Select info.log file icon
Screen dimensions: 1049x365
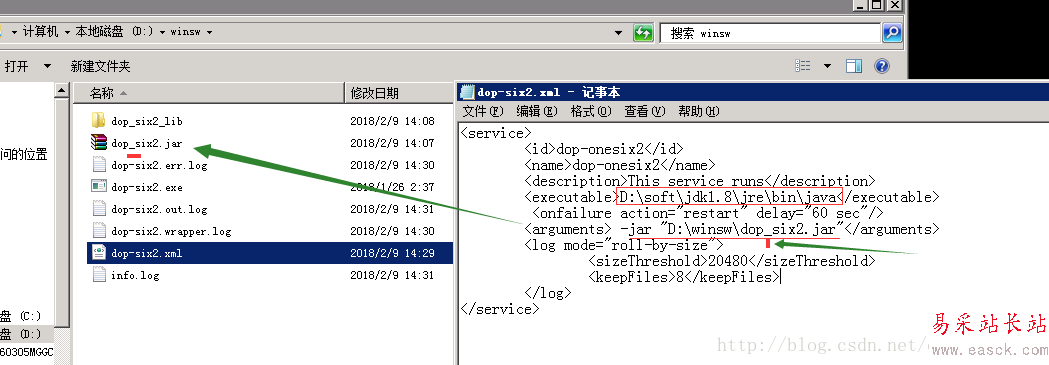pyautogui.click(x=98, y=275)
